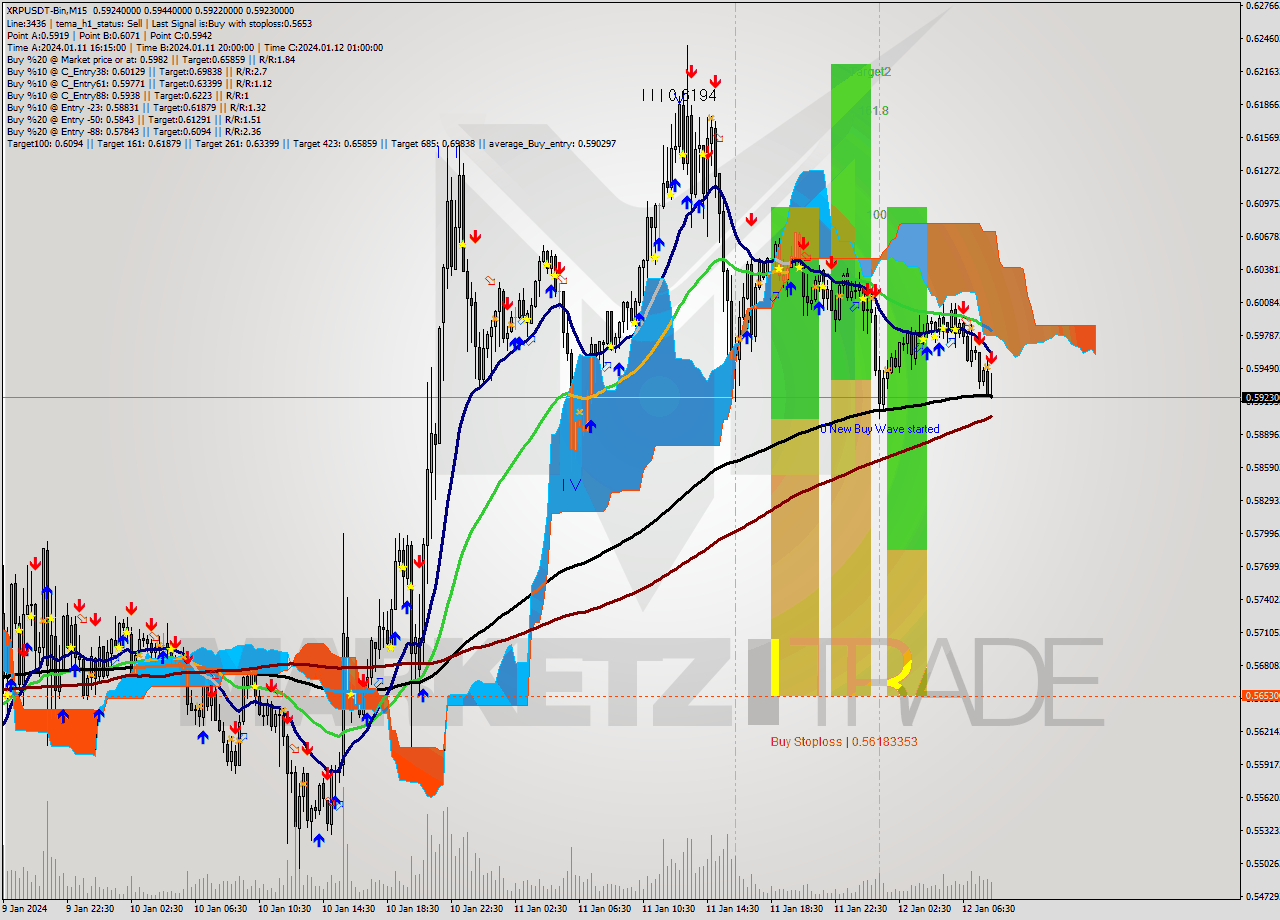
Task: Click the '10 Jan 10:30' time axis label
Action: click(283, 909)
